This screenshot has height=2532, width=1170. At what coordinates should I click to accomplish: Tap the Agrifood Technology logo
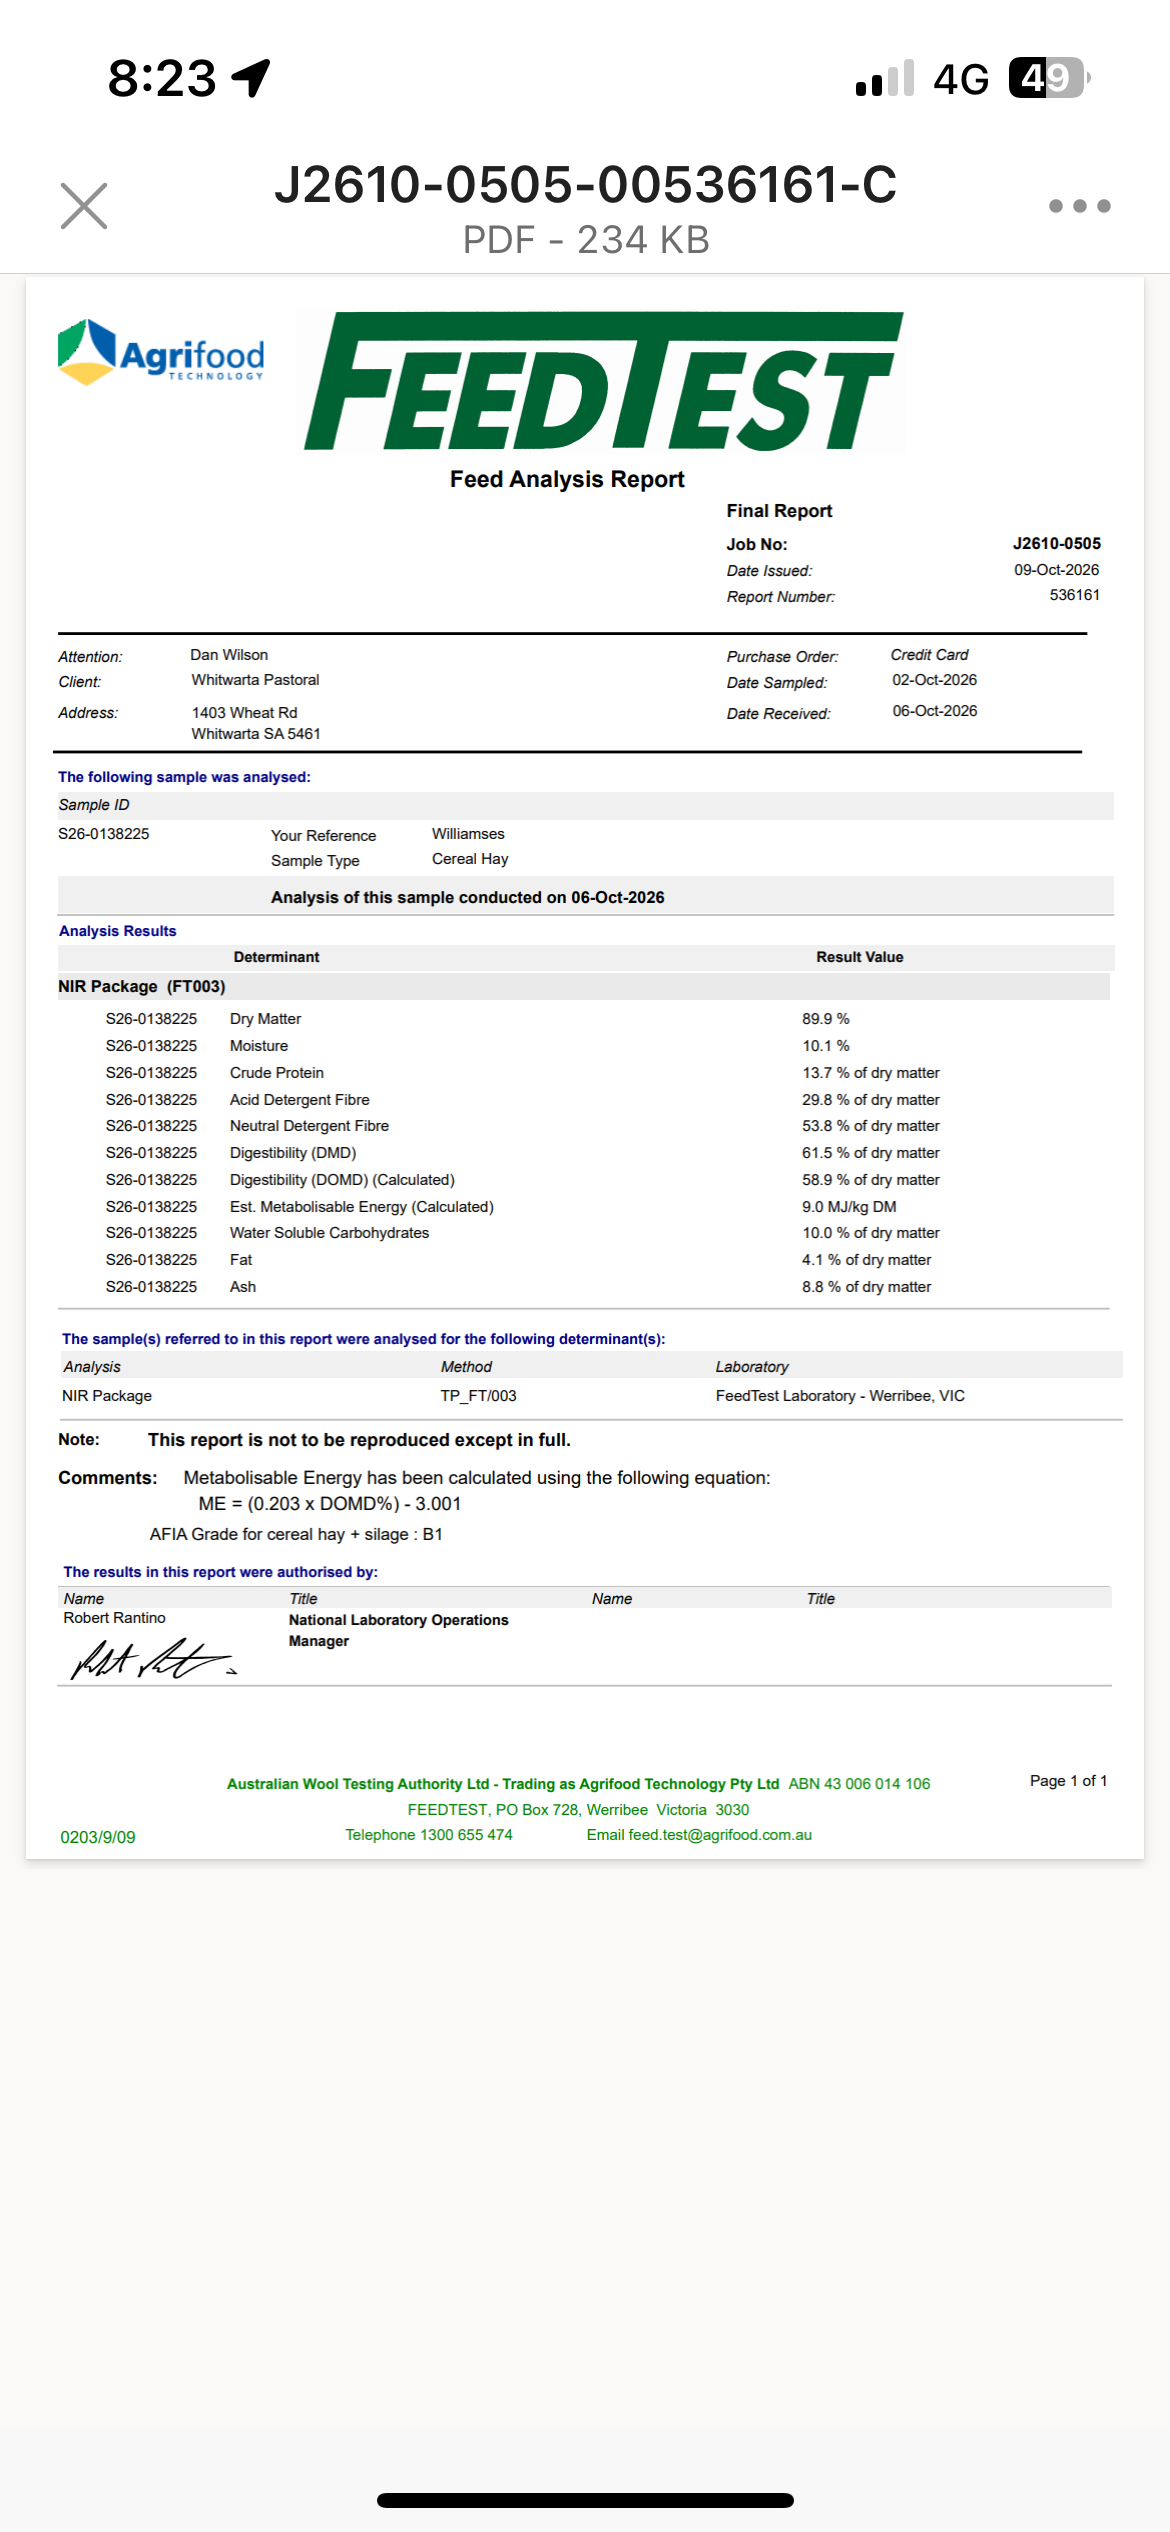161,352
